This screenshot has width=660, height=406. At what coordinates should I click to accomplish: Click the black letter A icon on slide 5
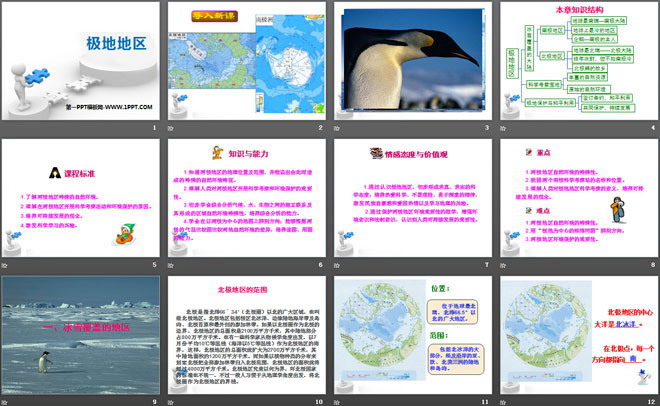pos(55,172)
